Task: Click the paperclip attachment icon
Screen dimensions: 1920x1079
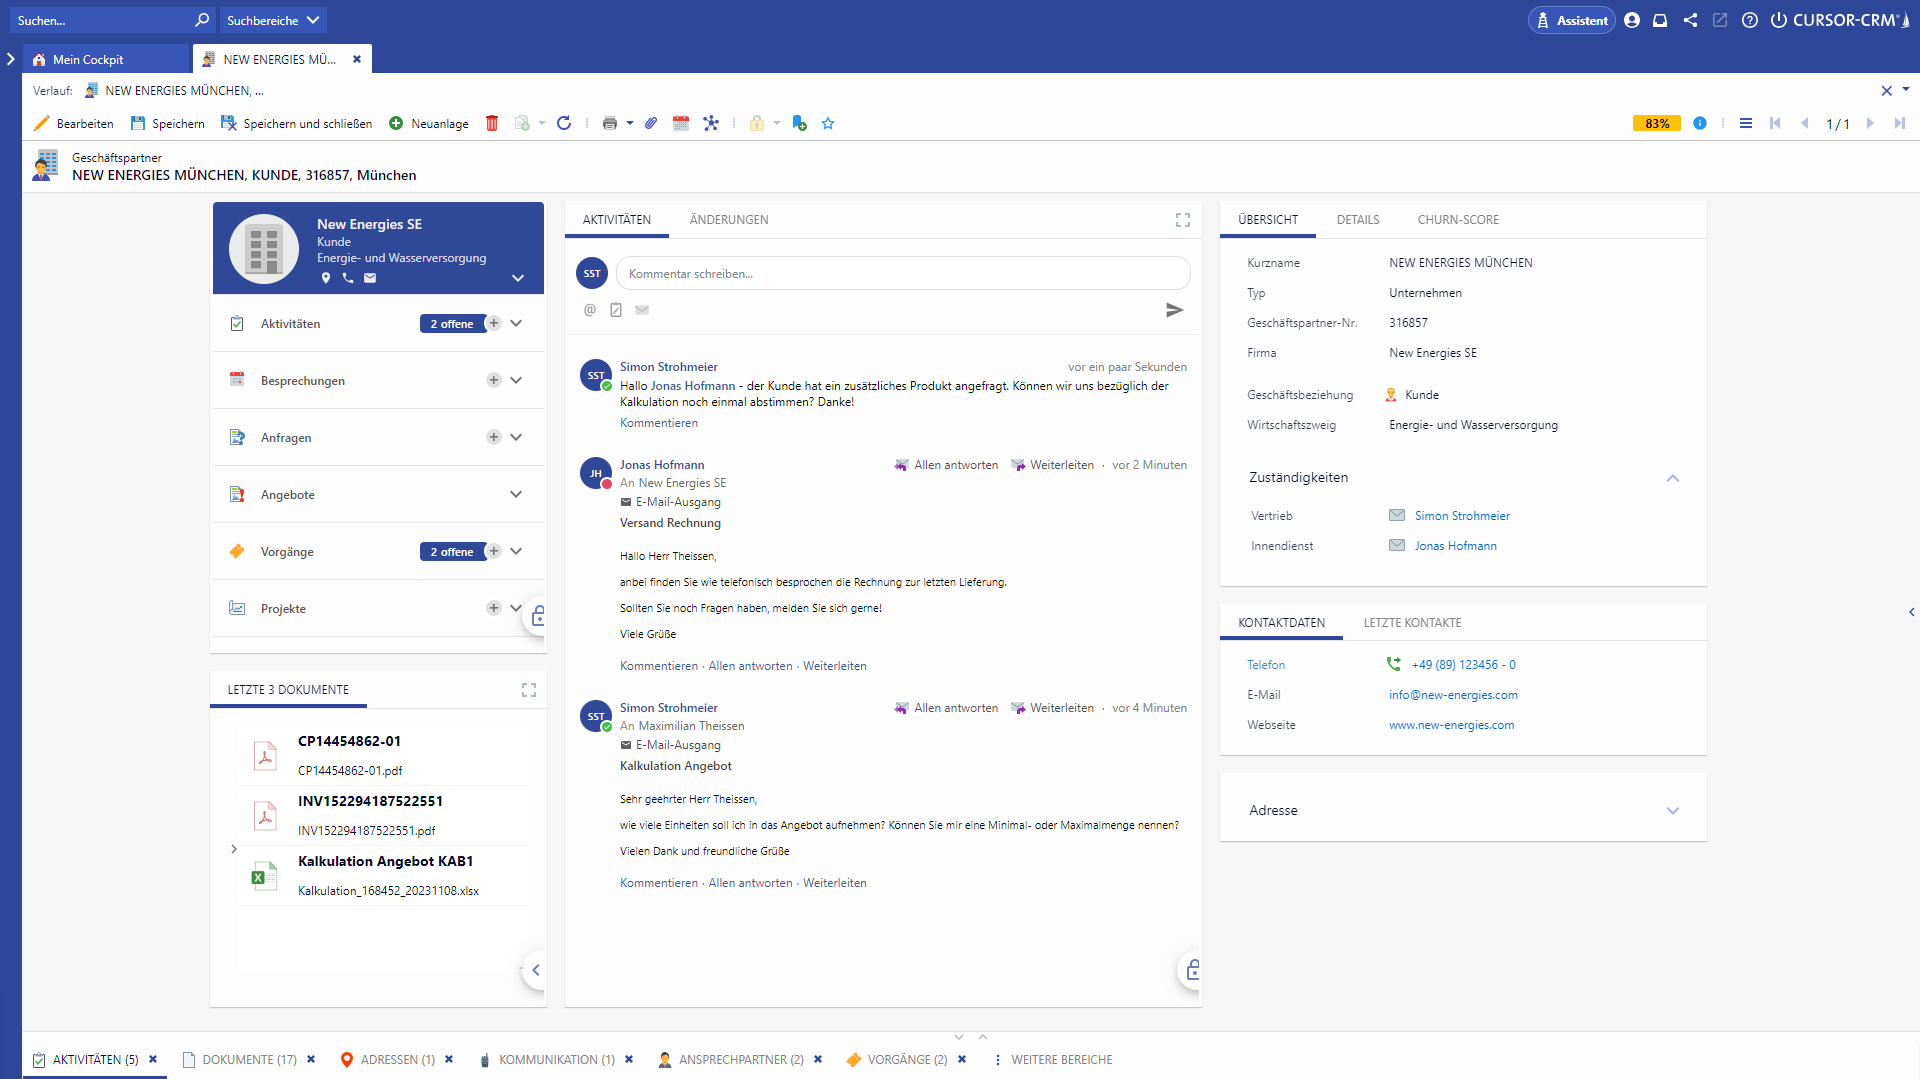Action: pos(651,123)
